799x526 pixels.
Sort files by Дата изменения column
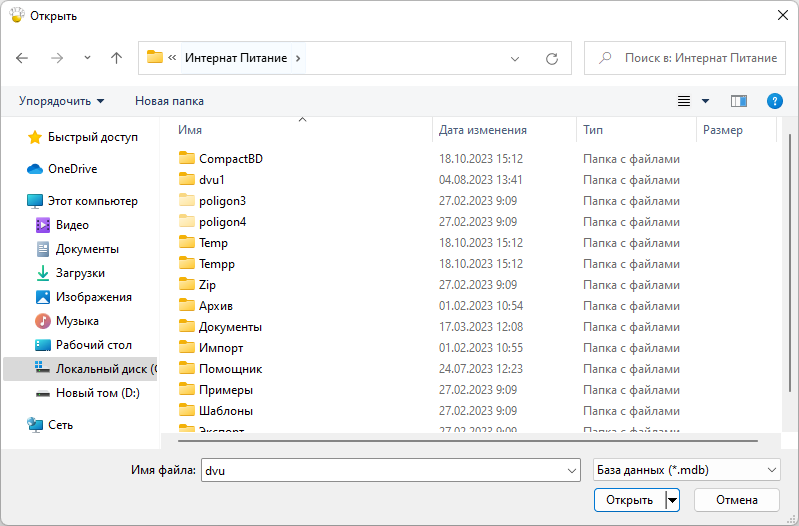pos(482,130)
